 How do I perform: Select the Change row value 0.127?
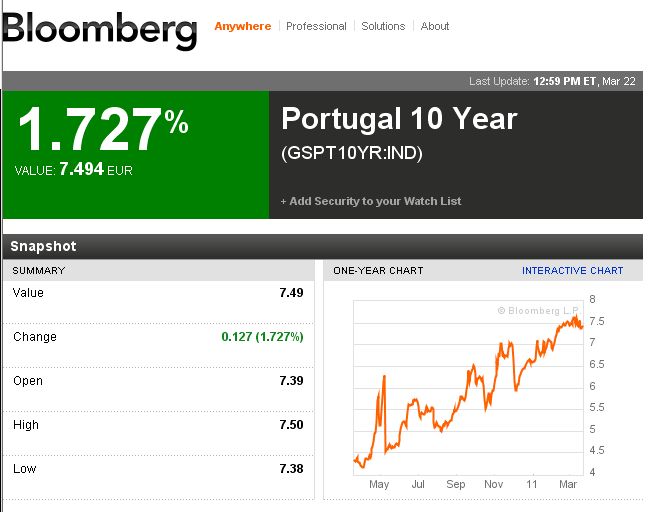point(262,337)
